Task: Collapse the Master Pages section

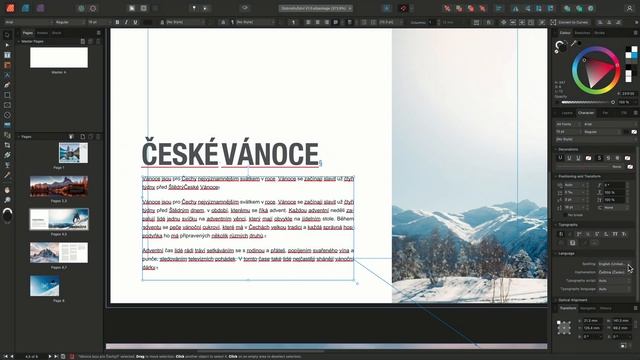Action: [19, 41]
